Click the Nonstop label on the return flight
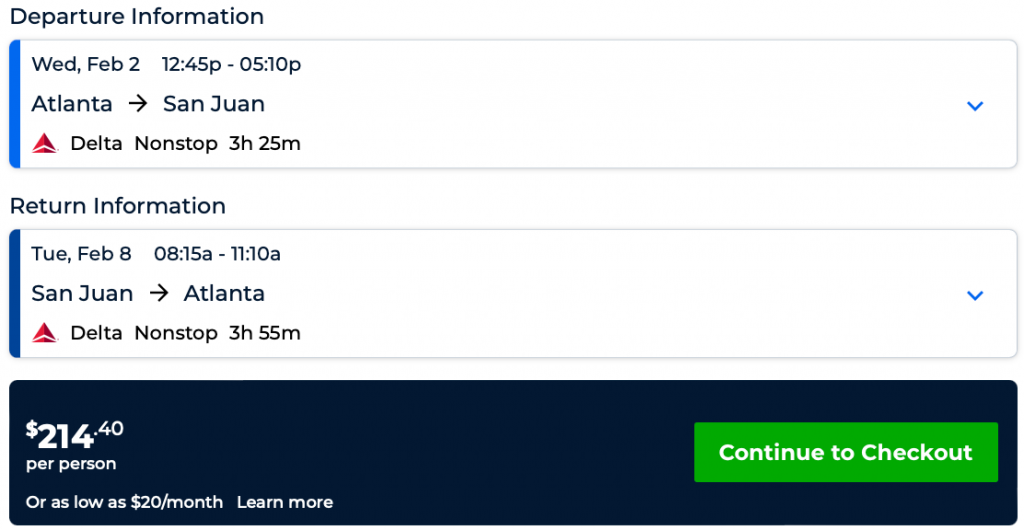The height and width of the screenshot is (530, 1024). click(x=176, y=333)
